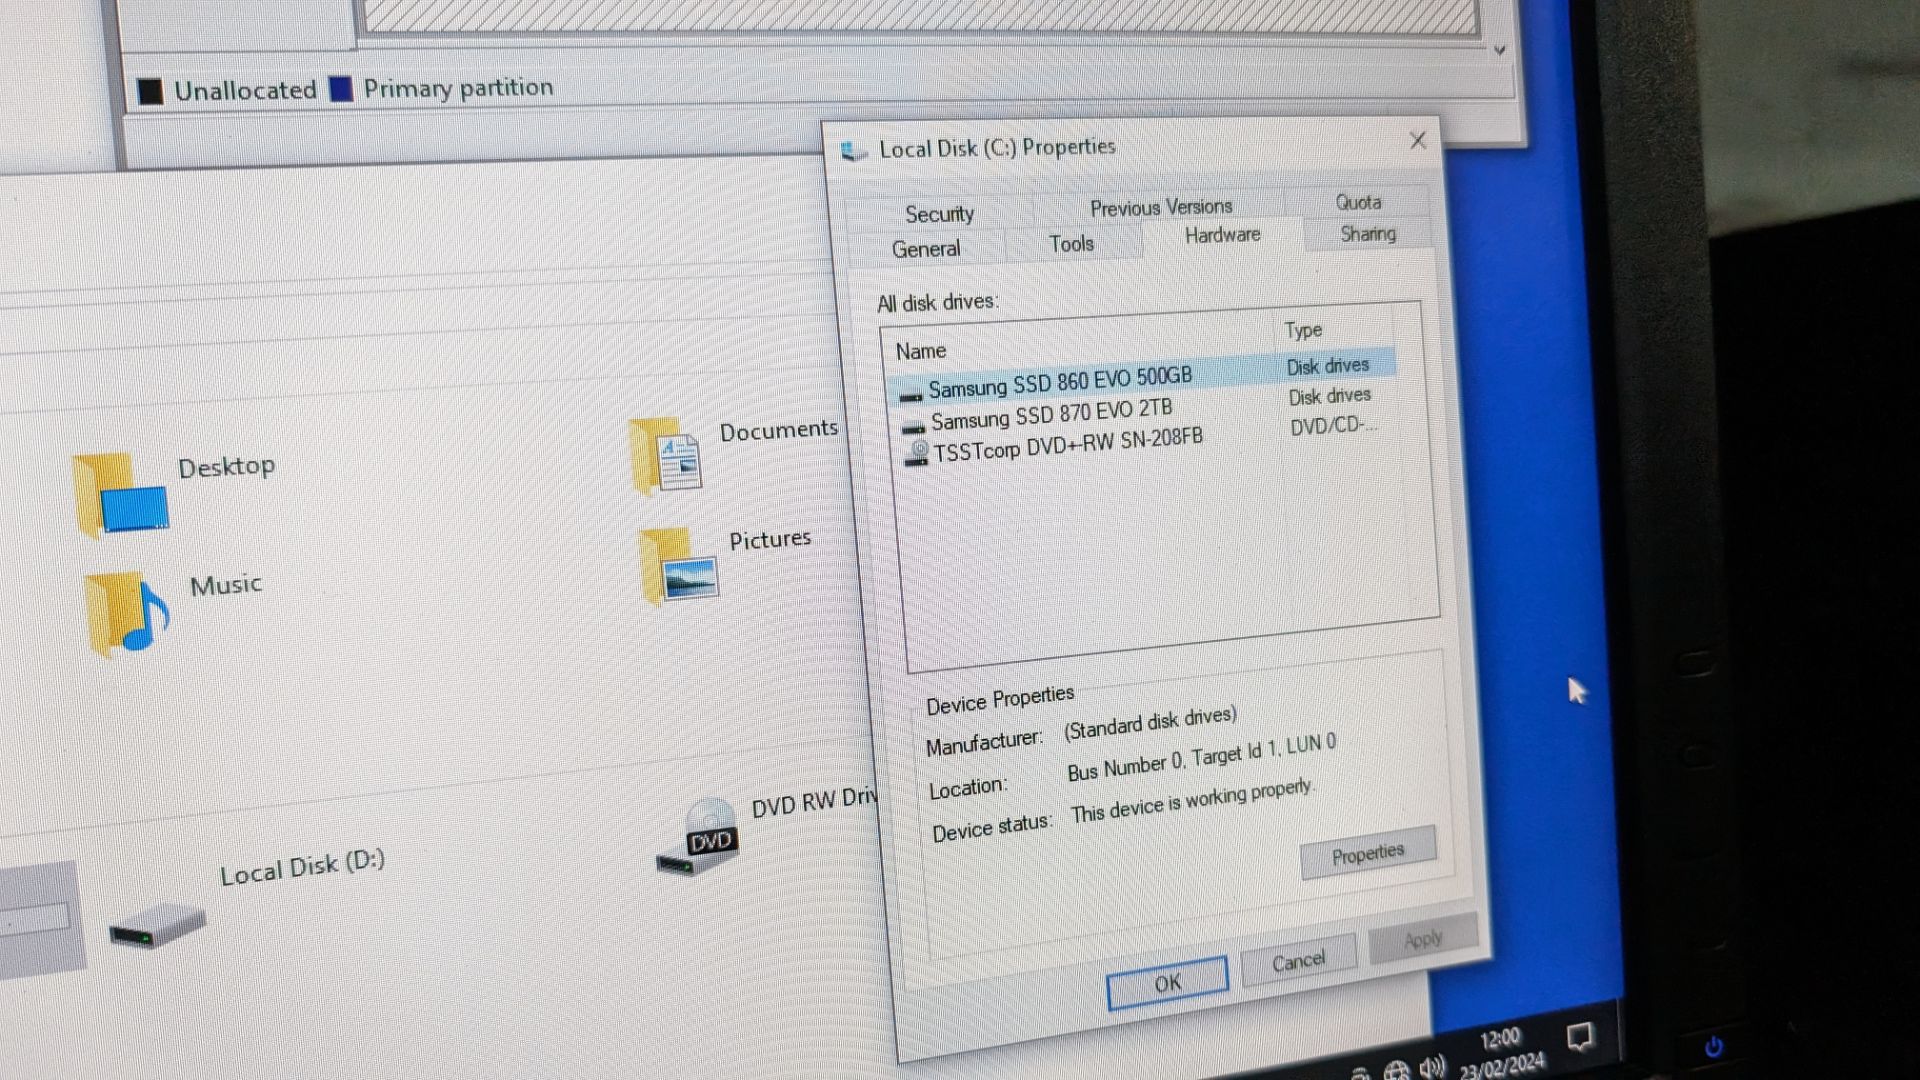
Task: Click the (Standard disk drives) manufacturer value
Action: coord(1150,722)
